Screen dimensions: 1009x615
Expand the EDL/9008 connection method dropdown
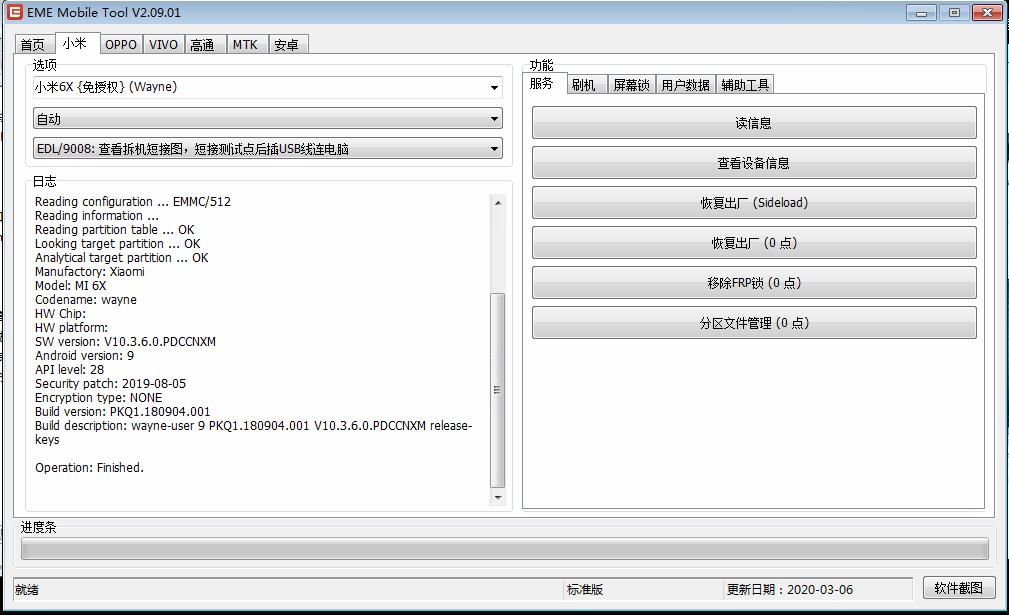268,149
